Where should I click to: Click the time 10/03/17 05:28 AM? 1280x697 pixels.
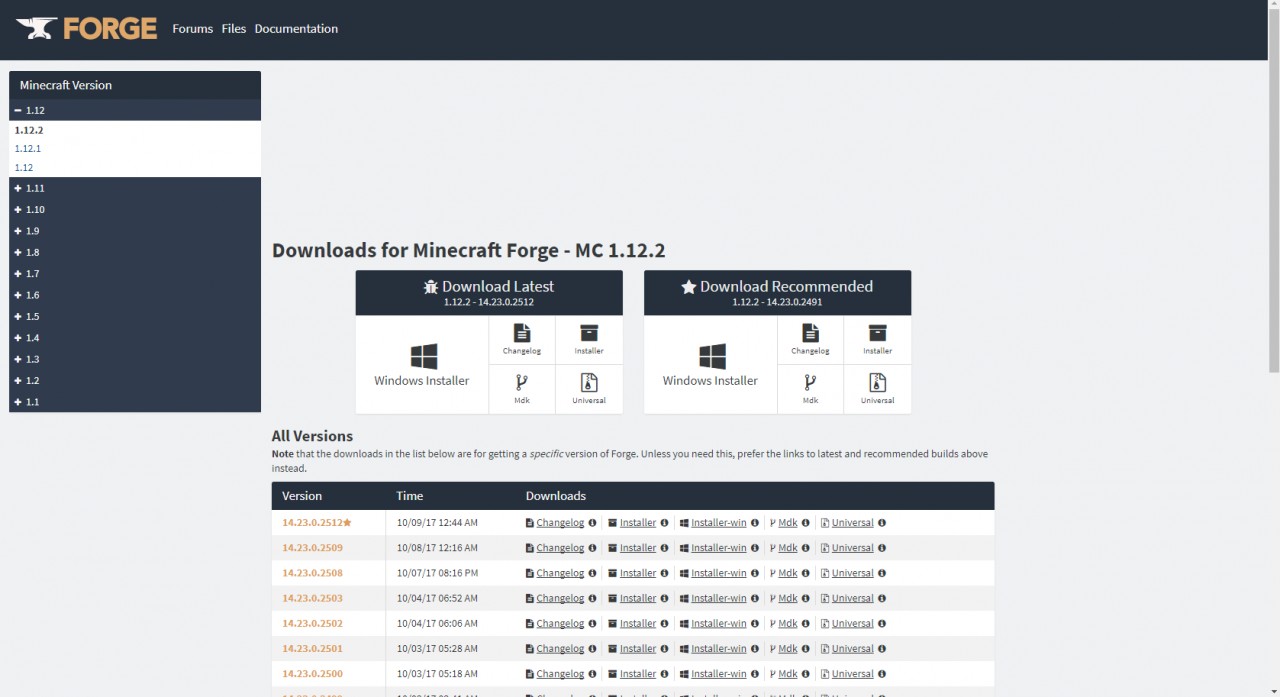(x=437, y=649)
